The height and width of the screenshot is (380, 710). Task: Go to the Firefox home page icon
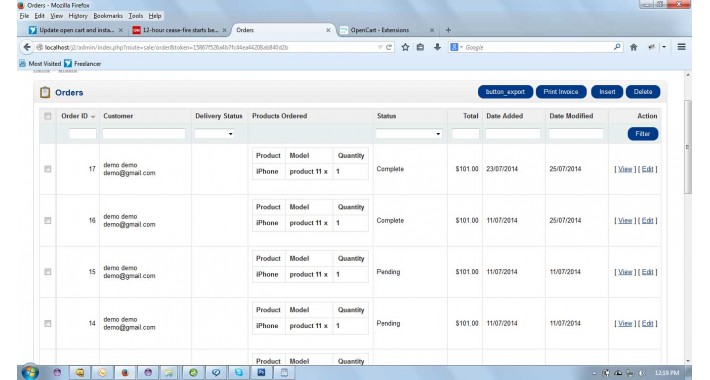tap(633, 47)
